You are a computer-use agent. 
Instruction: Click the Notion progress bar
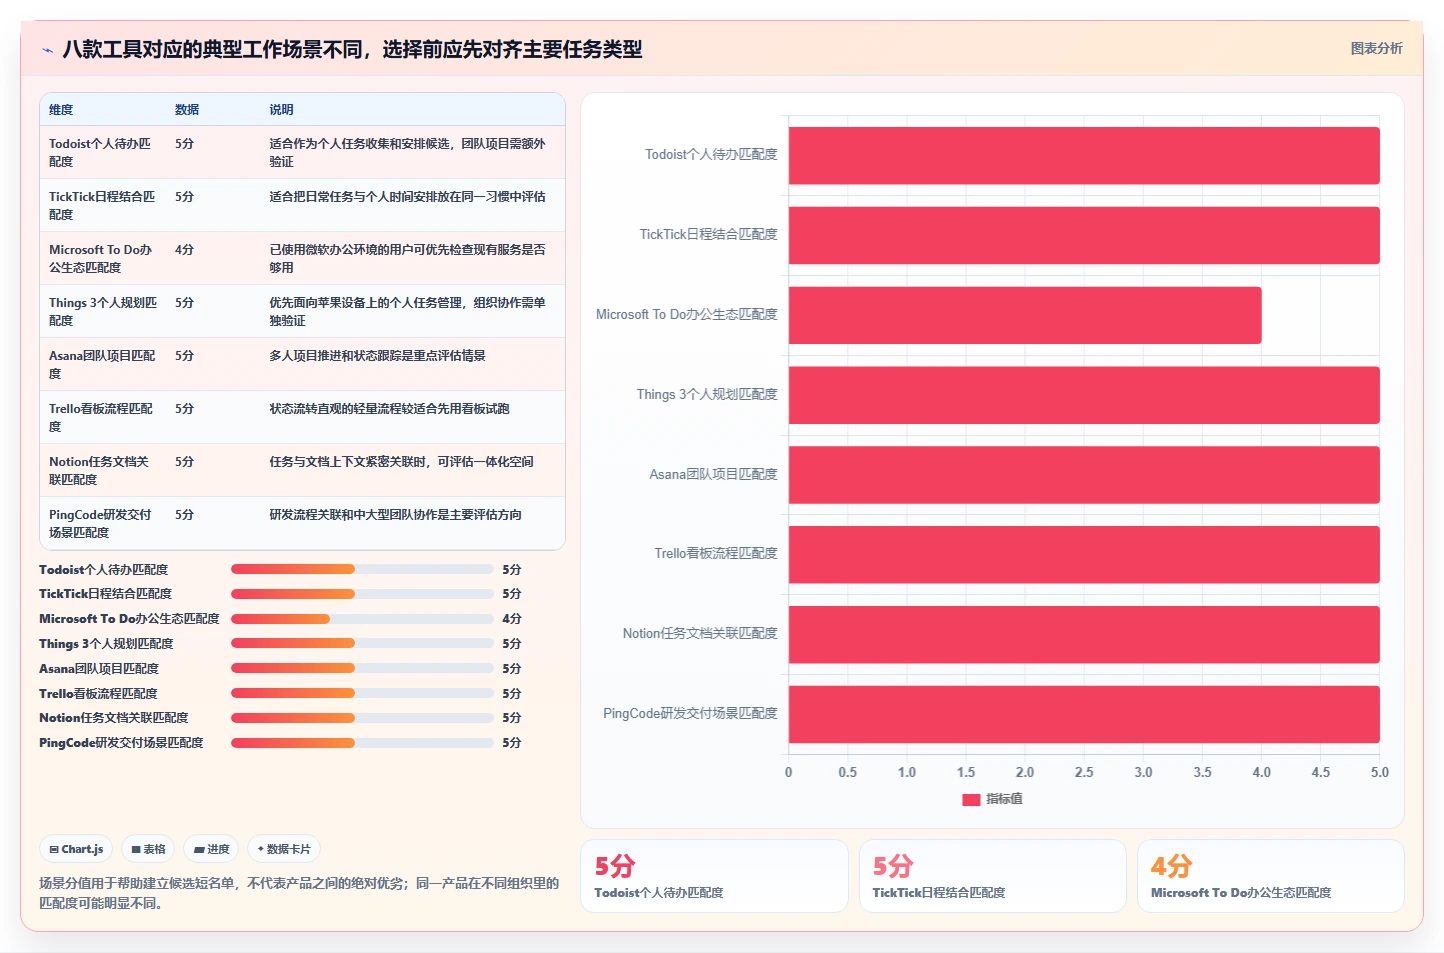click(362, 718)
